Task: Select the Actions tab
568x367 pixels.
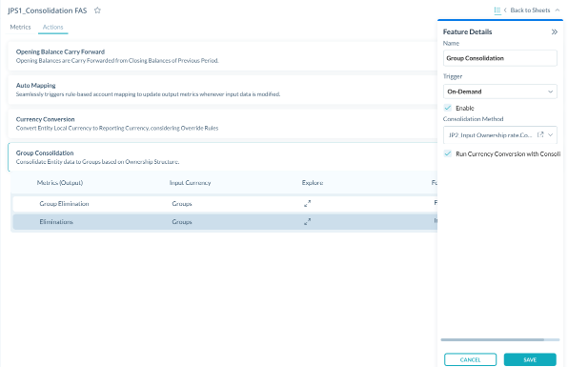Action: [x=53, y=27]
